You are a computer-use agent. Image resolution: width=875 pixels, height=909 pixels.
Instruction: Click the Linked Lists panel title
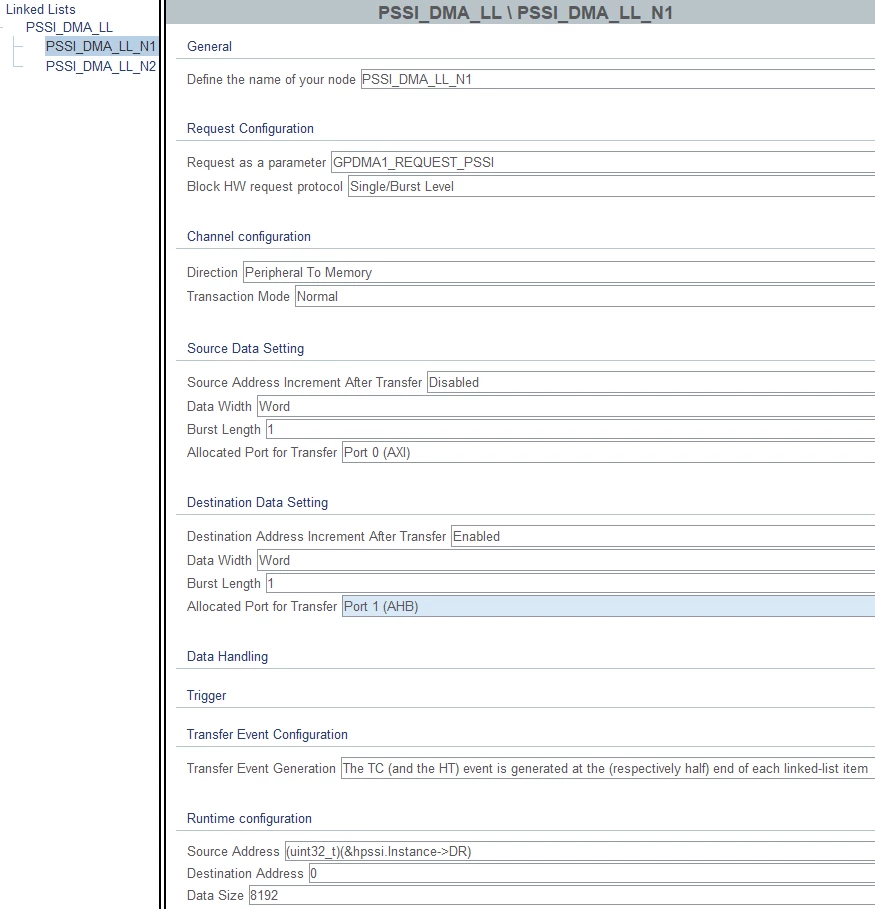tap(41, 9)
